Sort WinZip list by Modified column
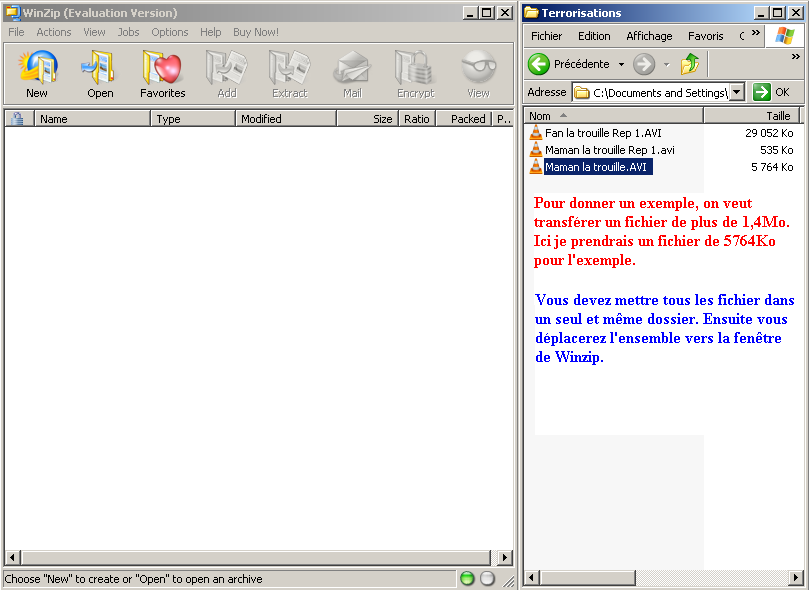 [286, 119]
